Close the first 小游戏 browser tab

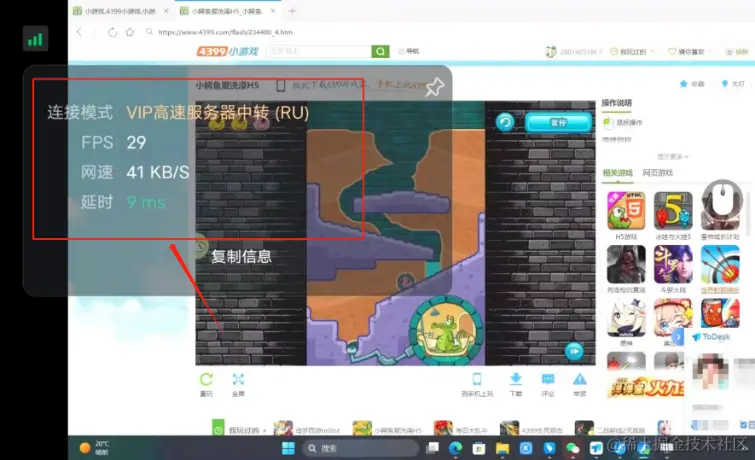(x=166, y=11)
